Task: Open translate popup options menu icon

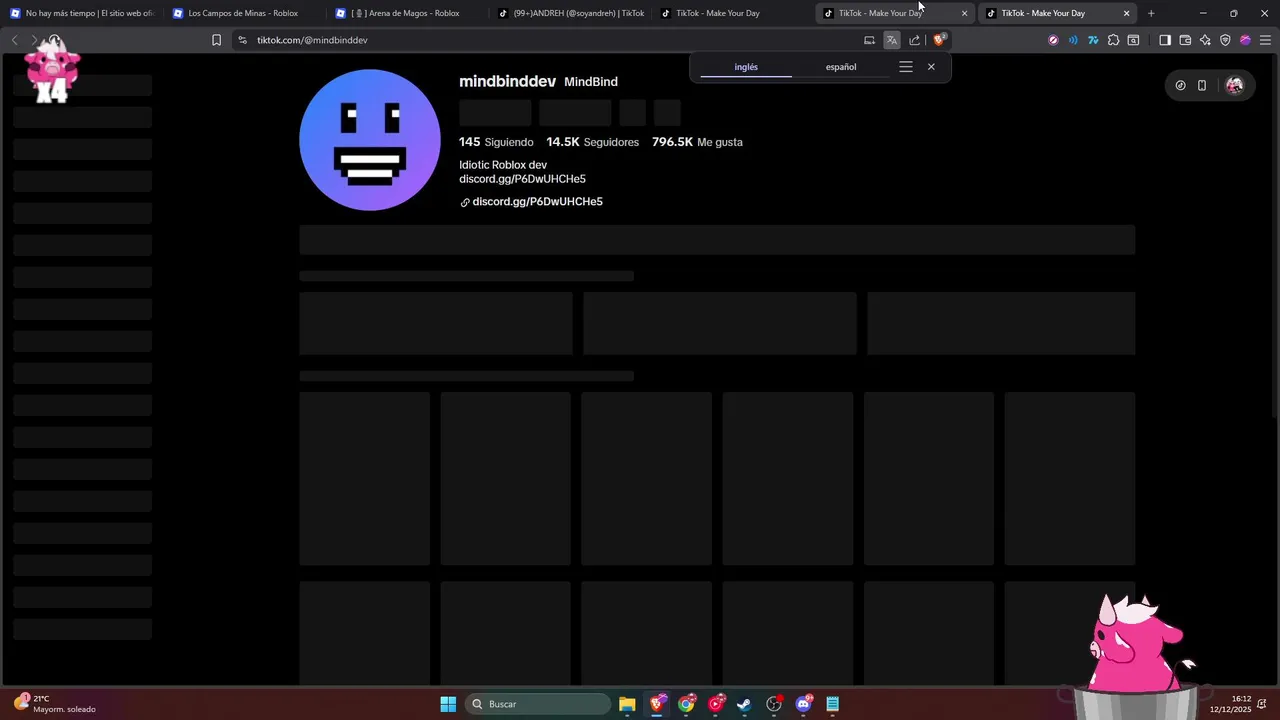Action: click(x=906, y=67)
